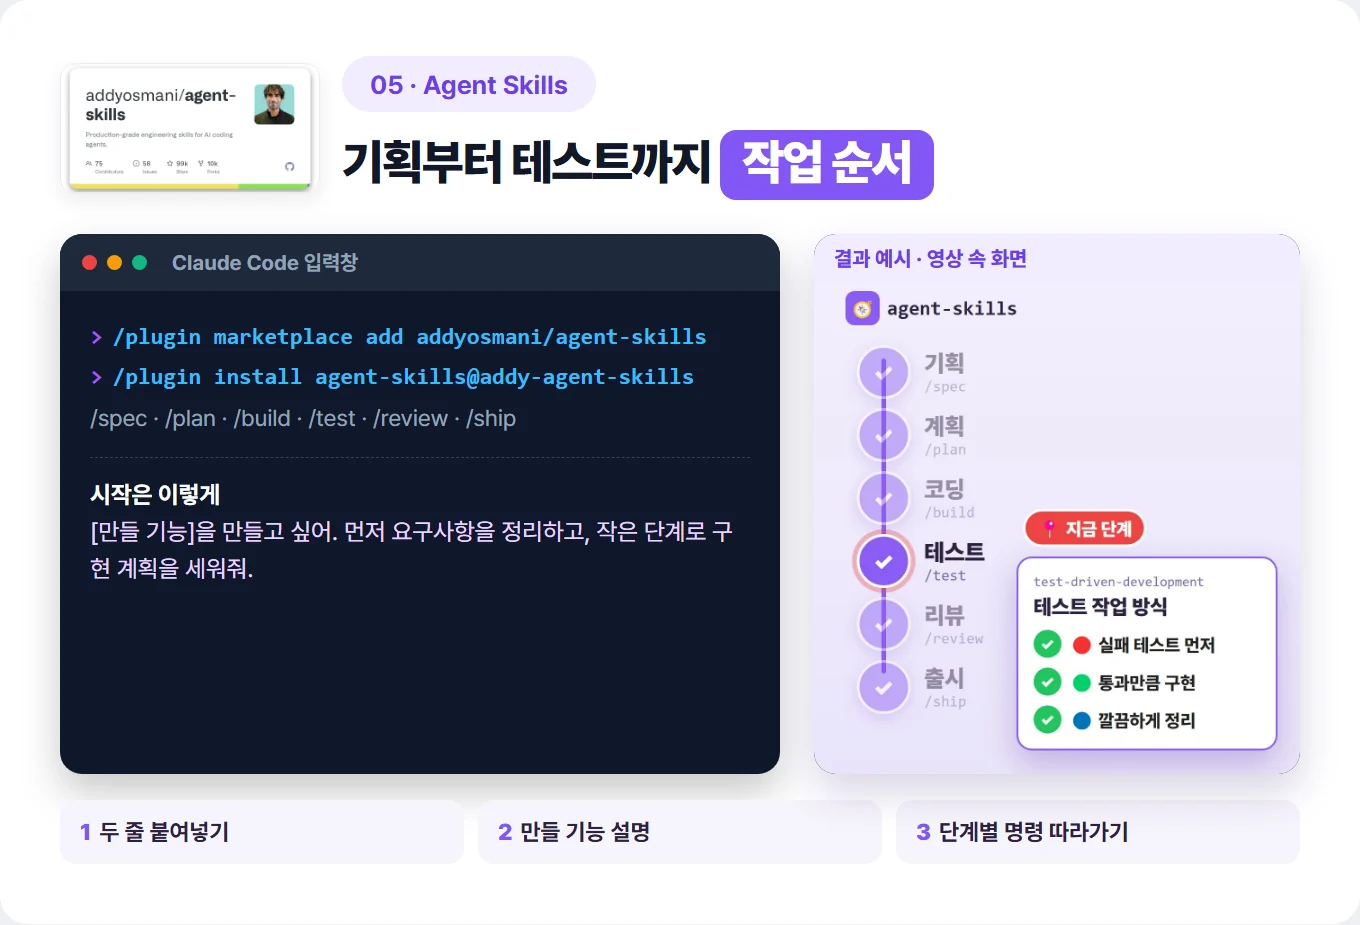Viewport: 1360px width, 925px height.
Task: Click the 기획 step label
Action: pos(944,363)
